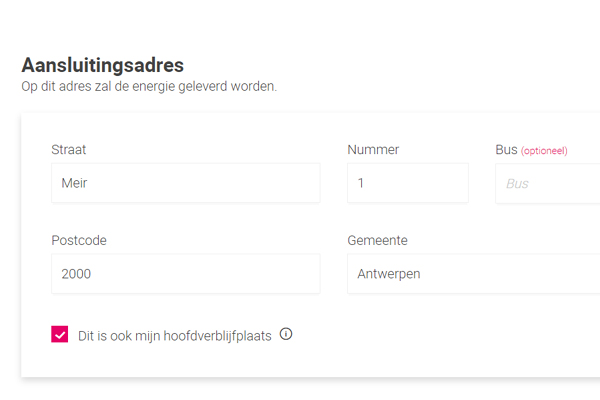The image size is (600, 400).
Task: Focus the Postcode field showing 2000
Action: pyautogui.click(x=186, y=274)
